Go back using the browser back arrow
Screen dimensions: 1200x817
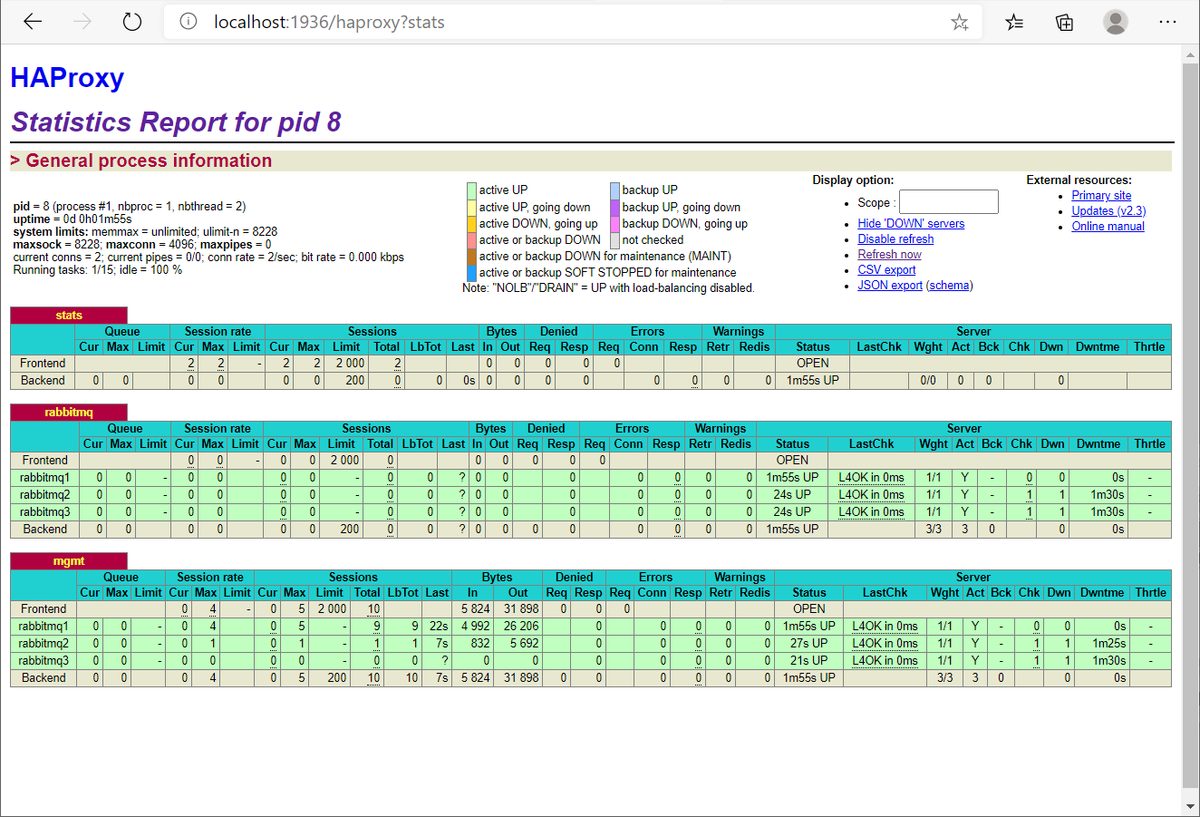[x=32, y=22]
